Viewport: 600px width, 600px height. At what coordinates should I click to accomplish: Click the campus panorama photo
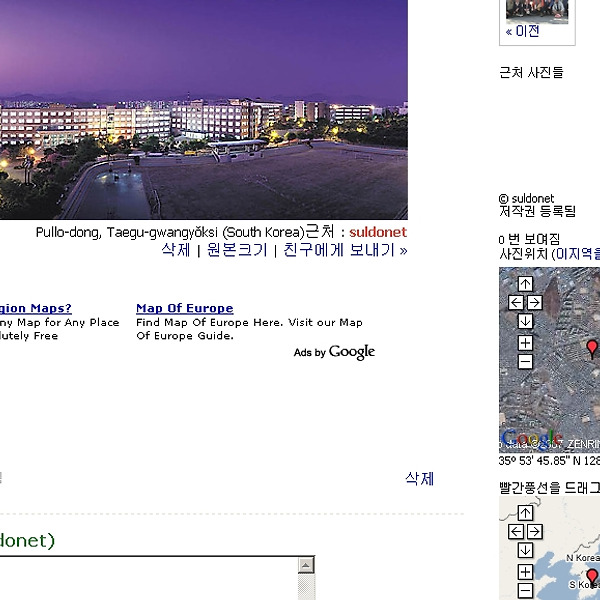(x=200, y=110)
